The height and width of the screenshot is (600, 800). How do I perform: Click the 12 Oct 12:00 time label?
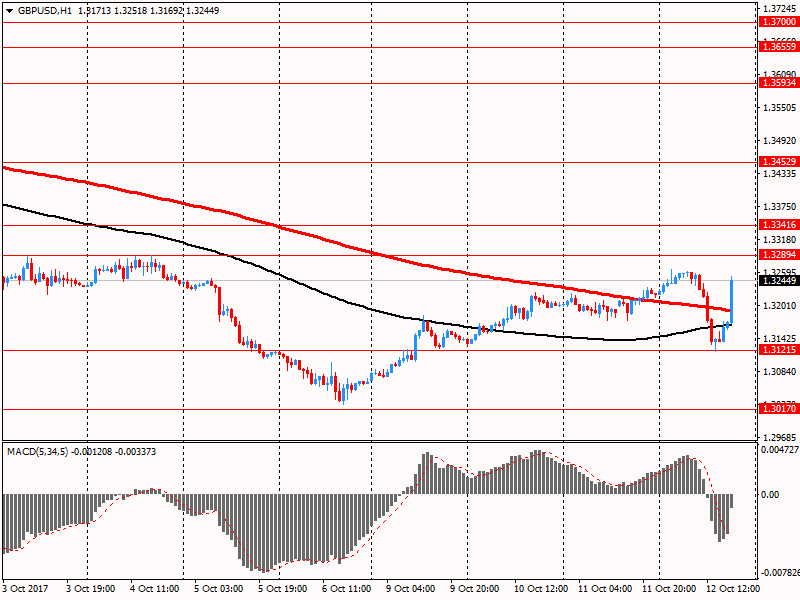coord(733,589)
